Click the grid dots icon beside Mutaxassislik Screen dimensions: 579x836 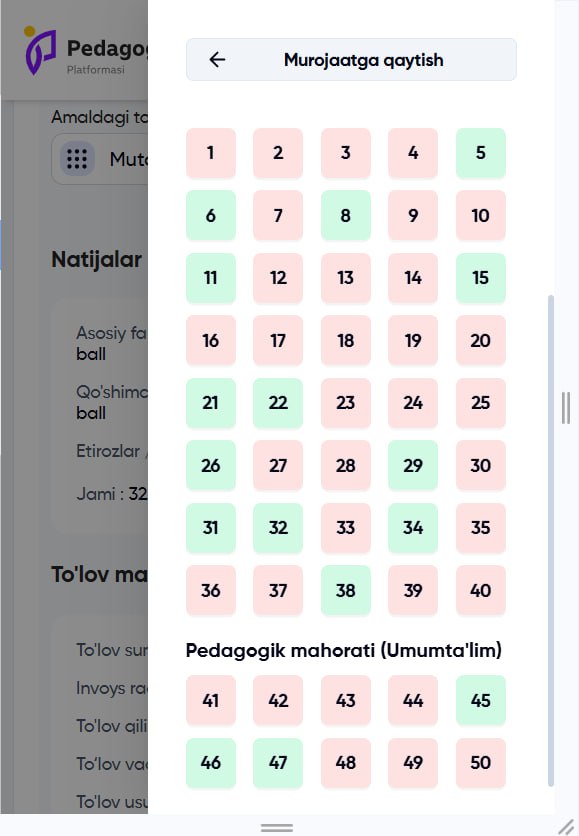pyautogui.click(x=77, y=159)
